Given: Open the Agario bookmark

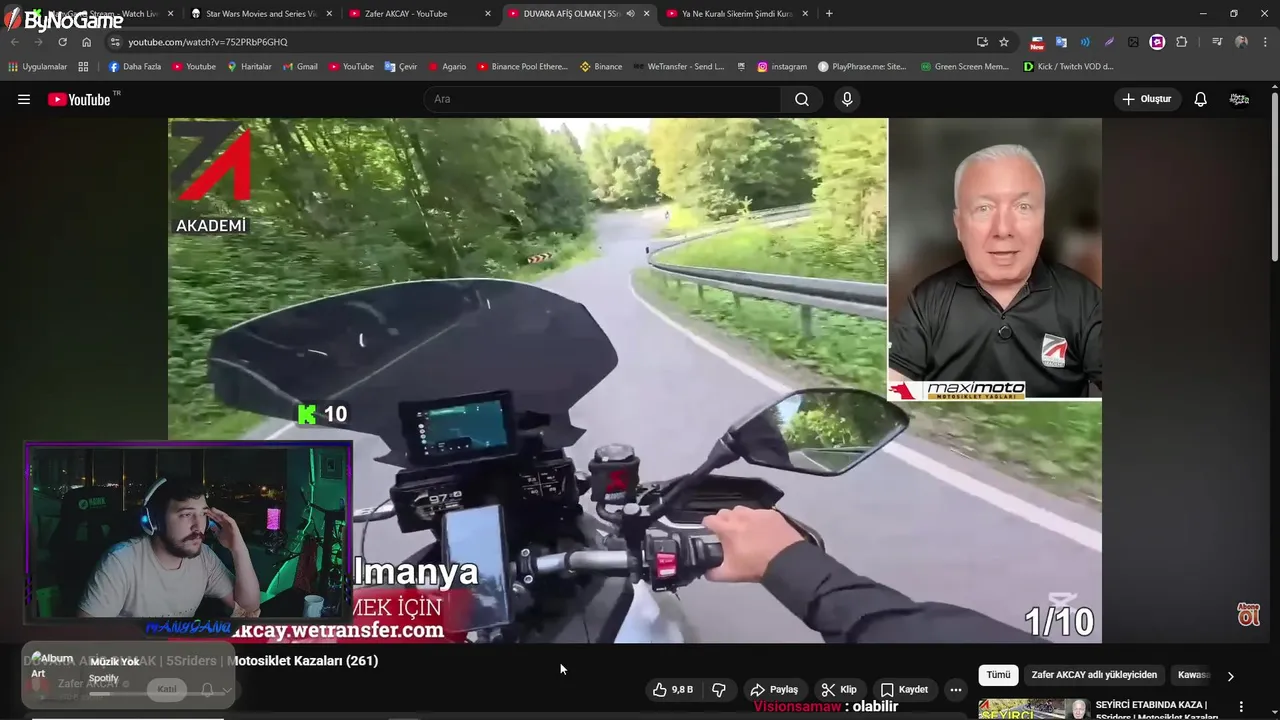Looking at the screenshot, I should (447, 67).
